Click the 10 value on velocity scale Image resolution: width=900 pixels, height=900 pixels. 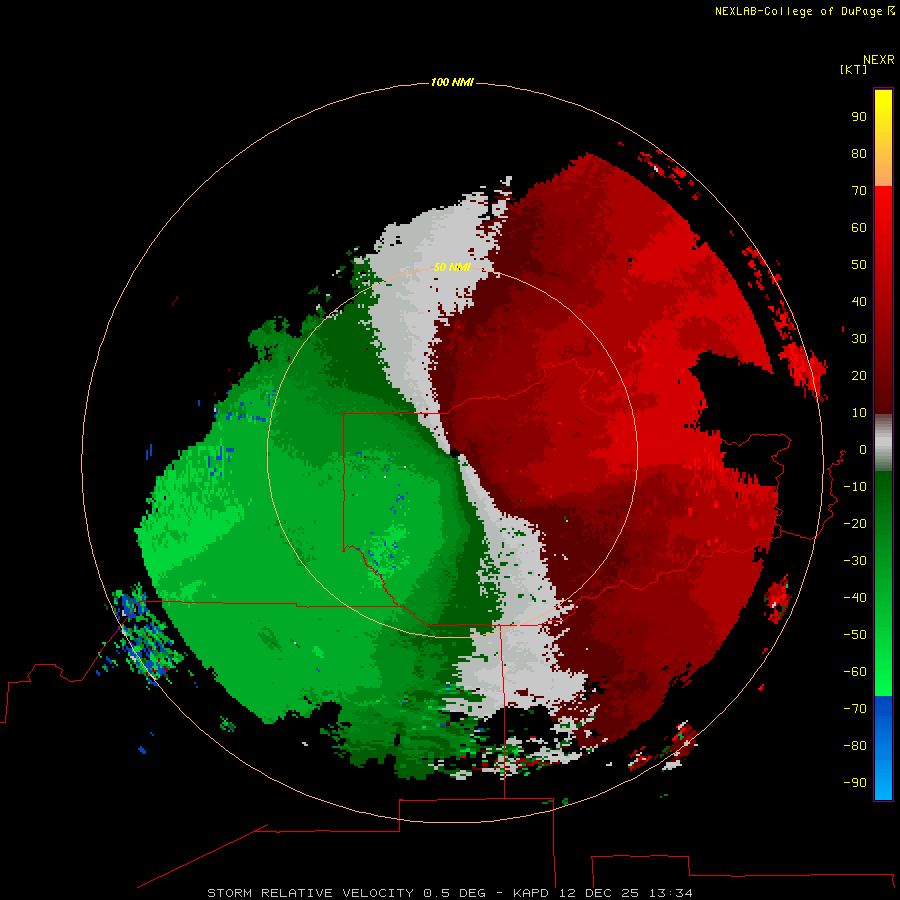click(859, 413)
